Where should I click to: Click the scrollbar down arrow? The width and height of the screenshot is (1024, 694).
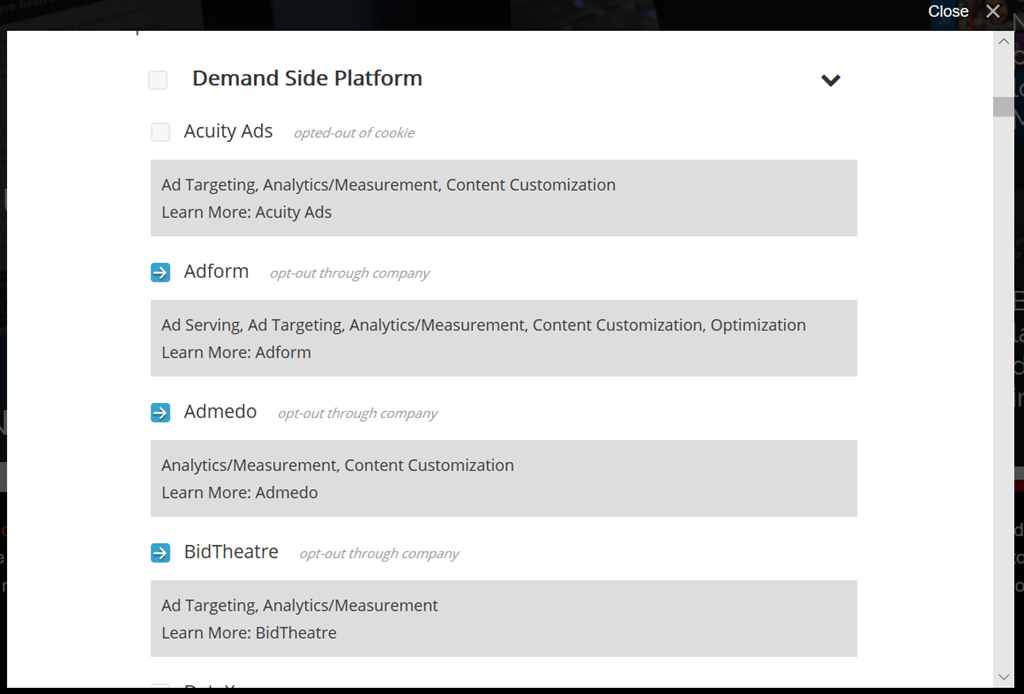tap(1003, 676)
